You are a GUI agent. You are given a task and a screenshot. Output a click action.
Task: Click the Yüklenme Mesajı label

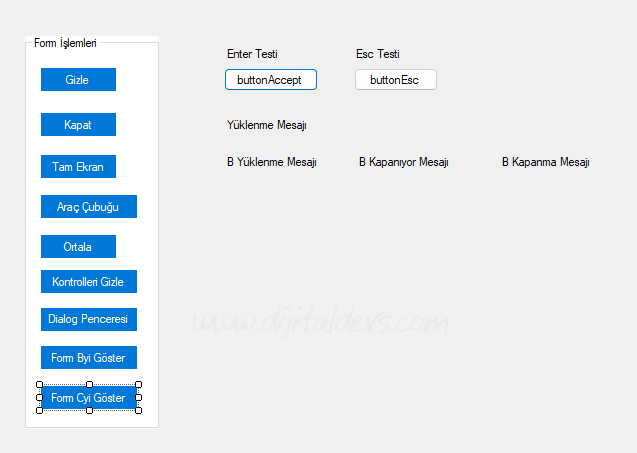266,126
